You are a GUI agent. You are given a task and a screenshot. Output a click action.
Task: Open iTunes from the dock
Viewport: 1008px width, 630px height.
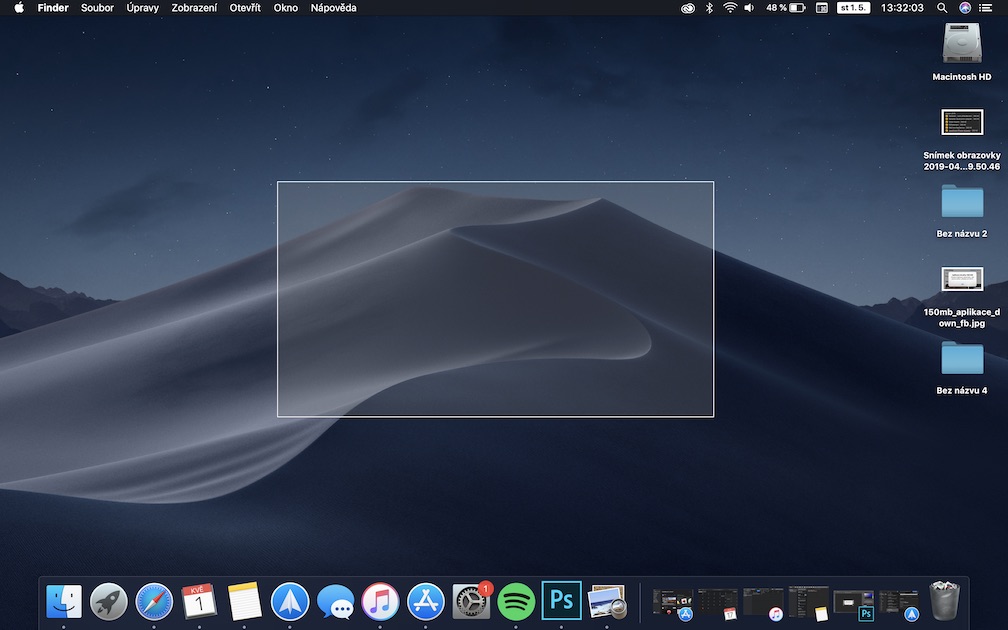tap(380, 601)
